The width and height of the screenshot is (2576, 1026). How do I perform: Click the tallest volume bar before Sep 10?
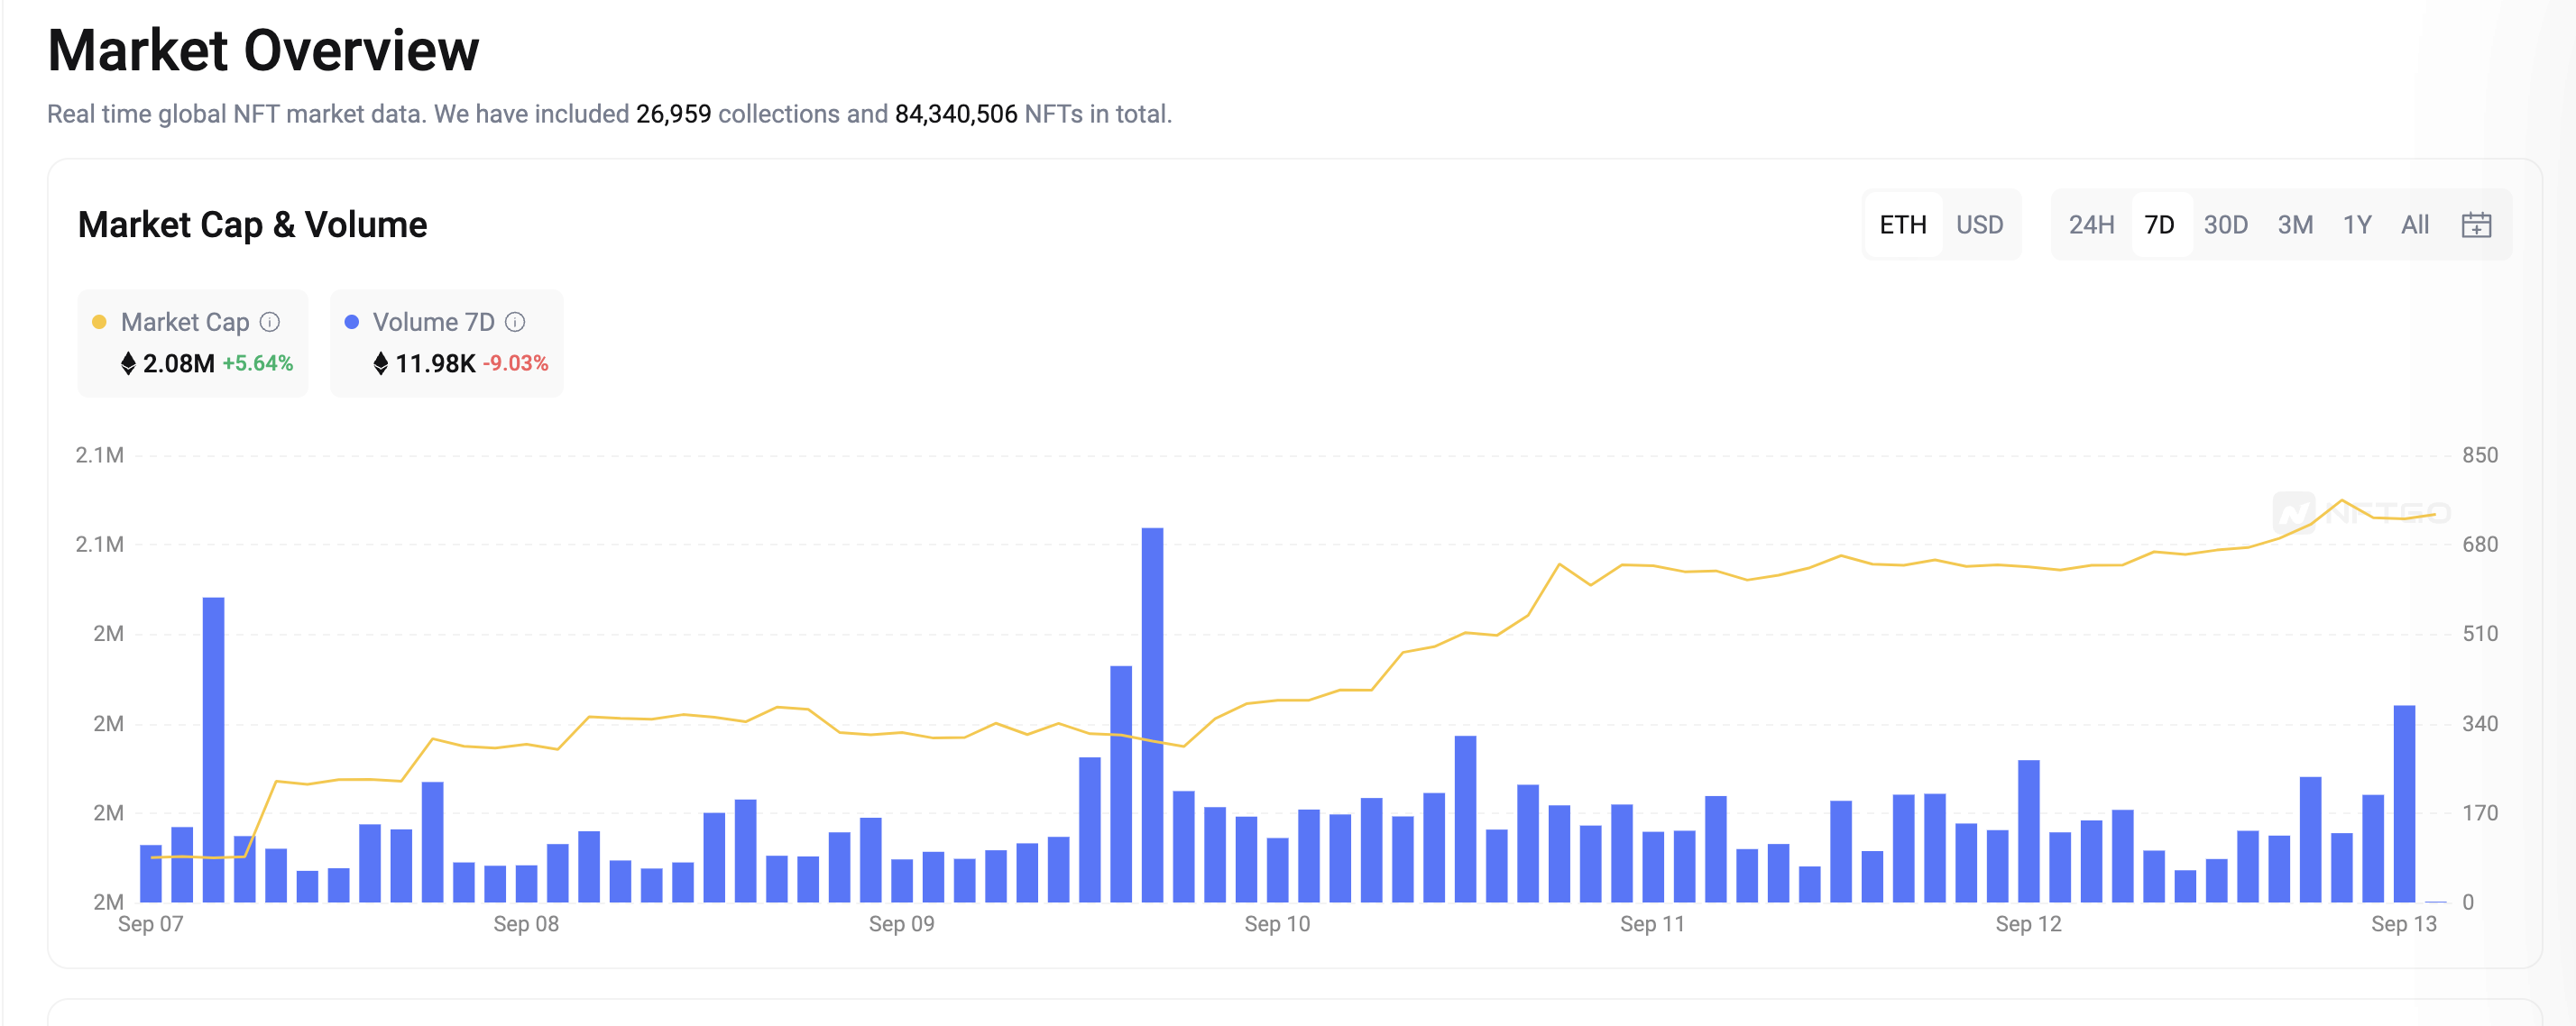click(x=1152, y=715)
